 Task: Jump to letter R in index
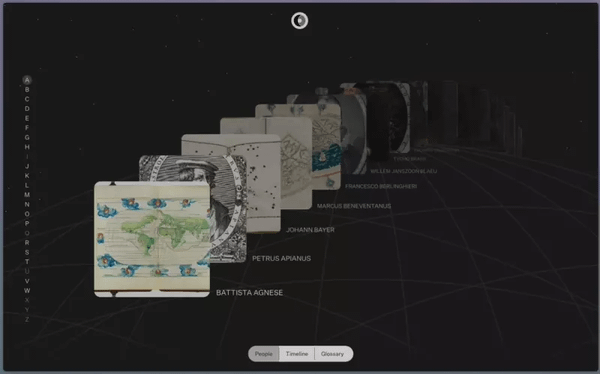coord(27,243)
